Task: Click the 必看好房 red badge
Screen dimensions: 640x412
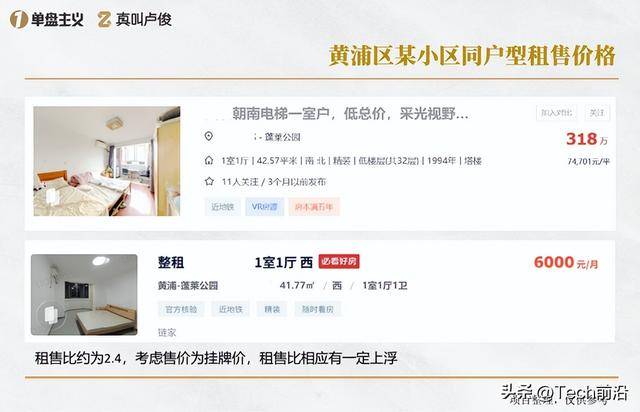Action: (x=339, y=261)
